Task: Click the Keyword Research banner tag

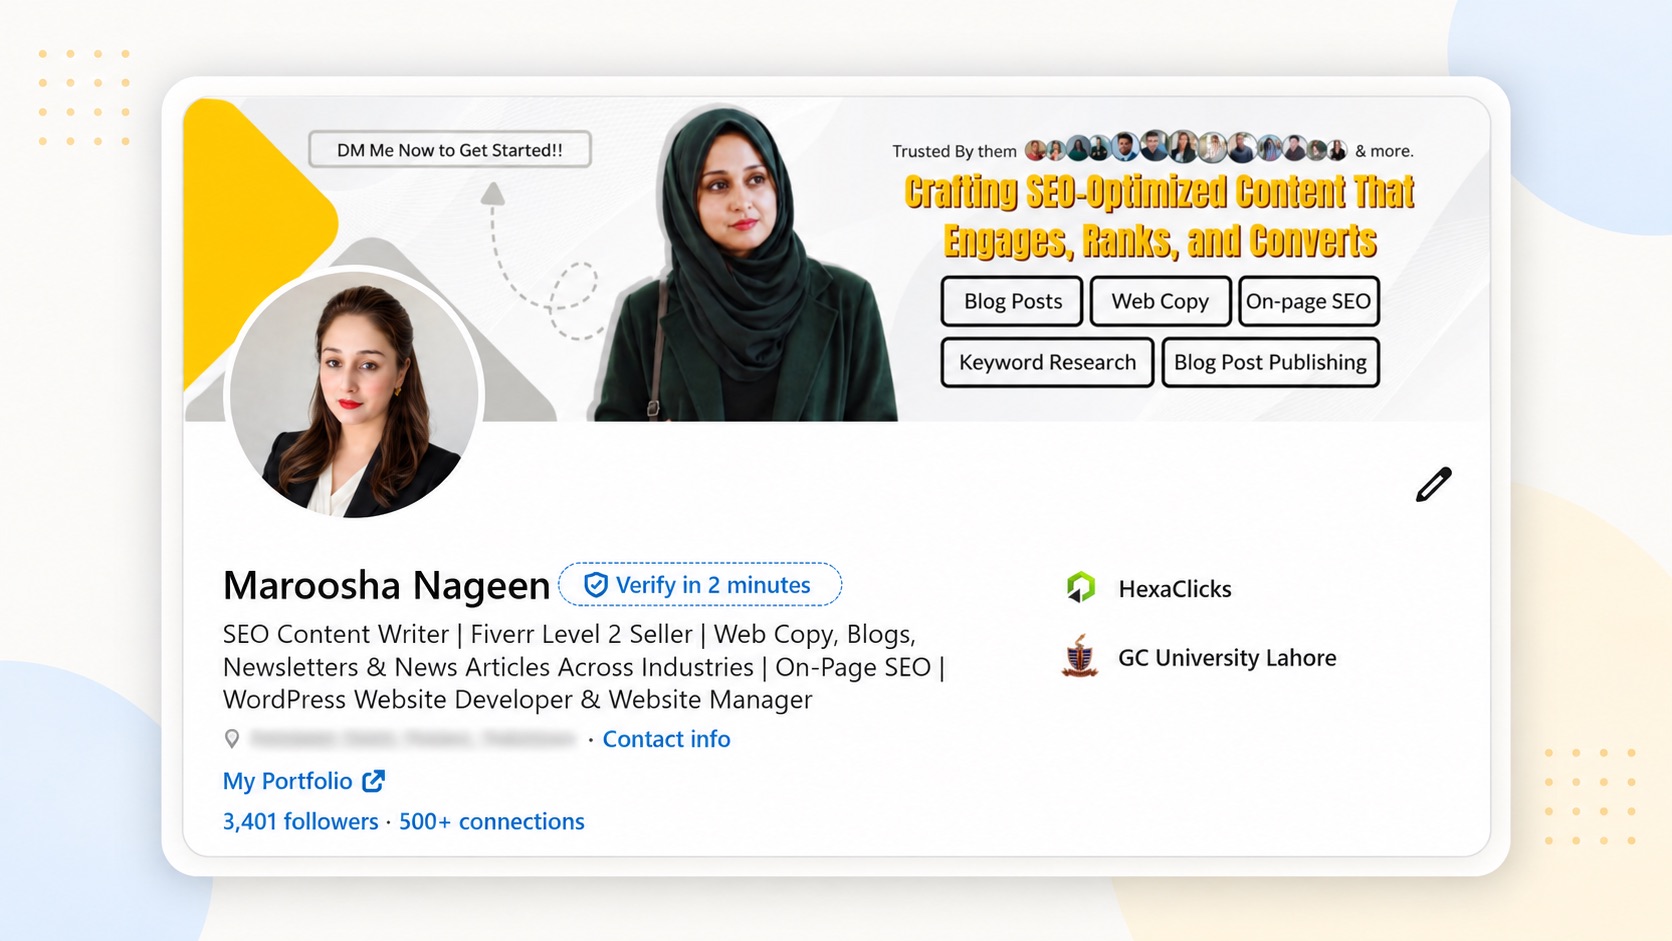Action: 1047,362
